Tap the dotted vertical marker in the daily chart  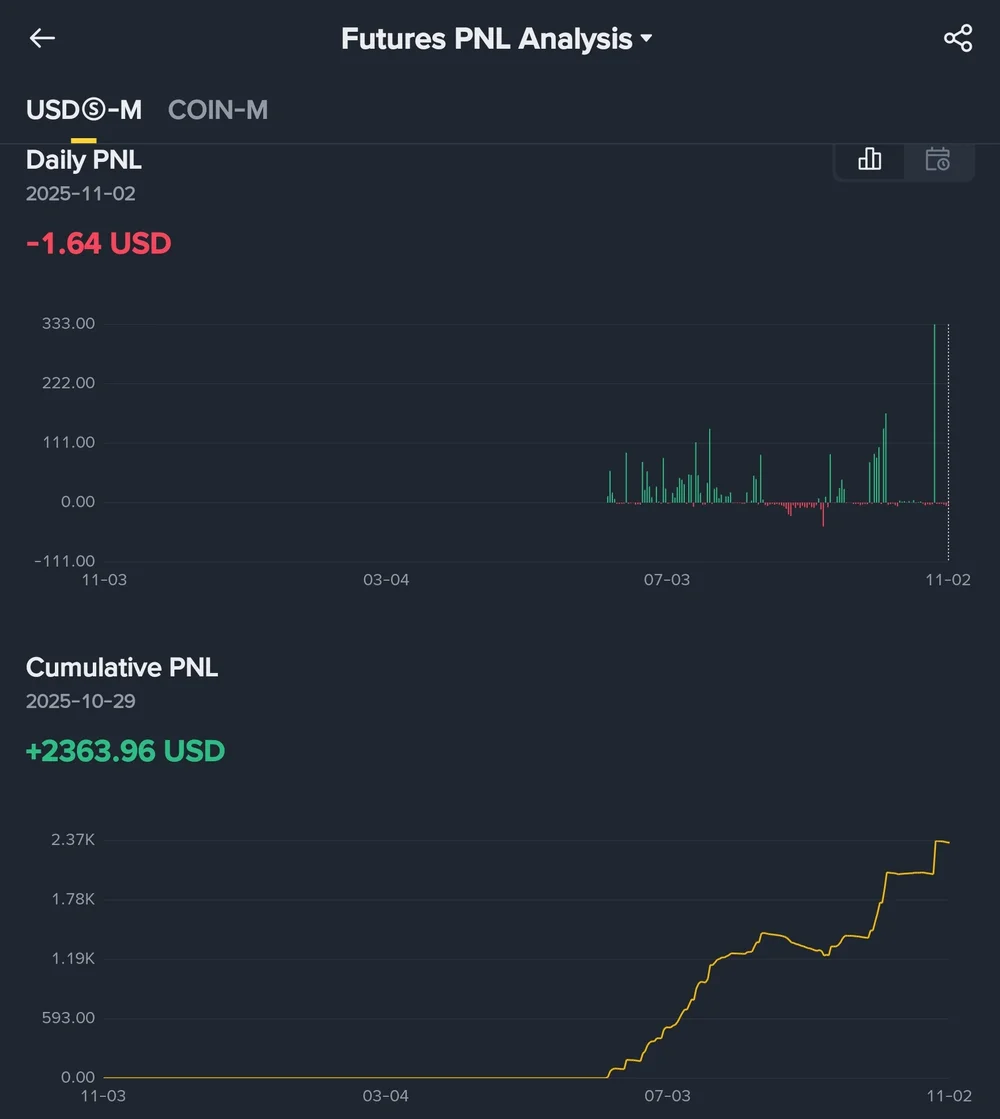click(x=948, y=440)
